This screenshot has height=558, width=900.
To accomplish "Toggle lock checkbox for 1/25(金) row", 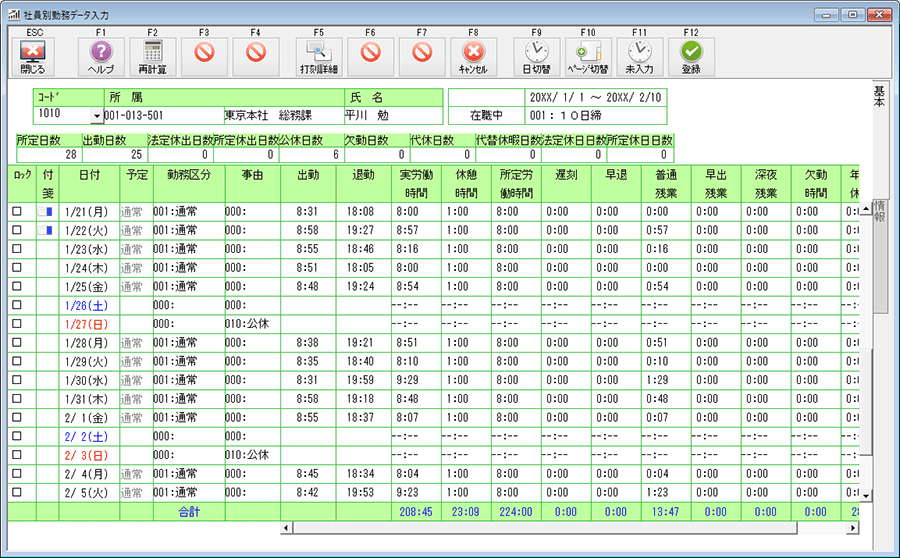I will 17,286.
